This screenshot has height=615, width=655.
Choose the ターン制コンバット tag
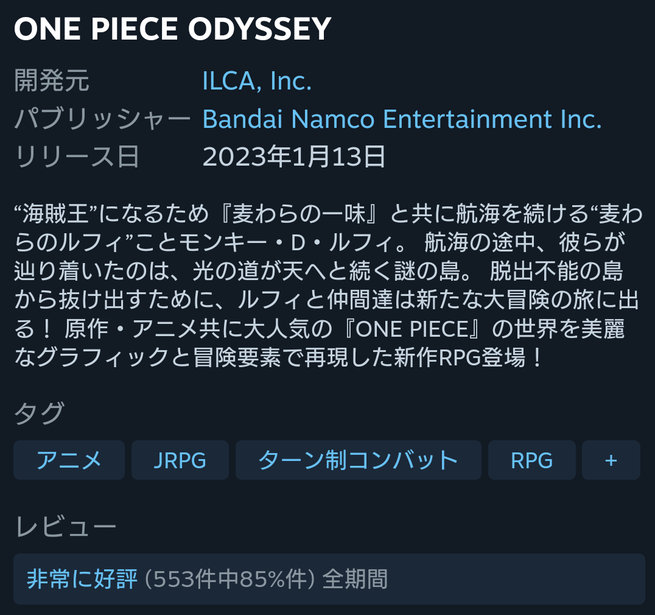pyautogui.click(x=357, y=460)
